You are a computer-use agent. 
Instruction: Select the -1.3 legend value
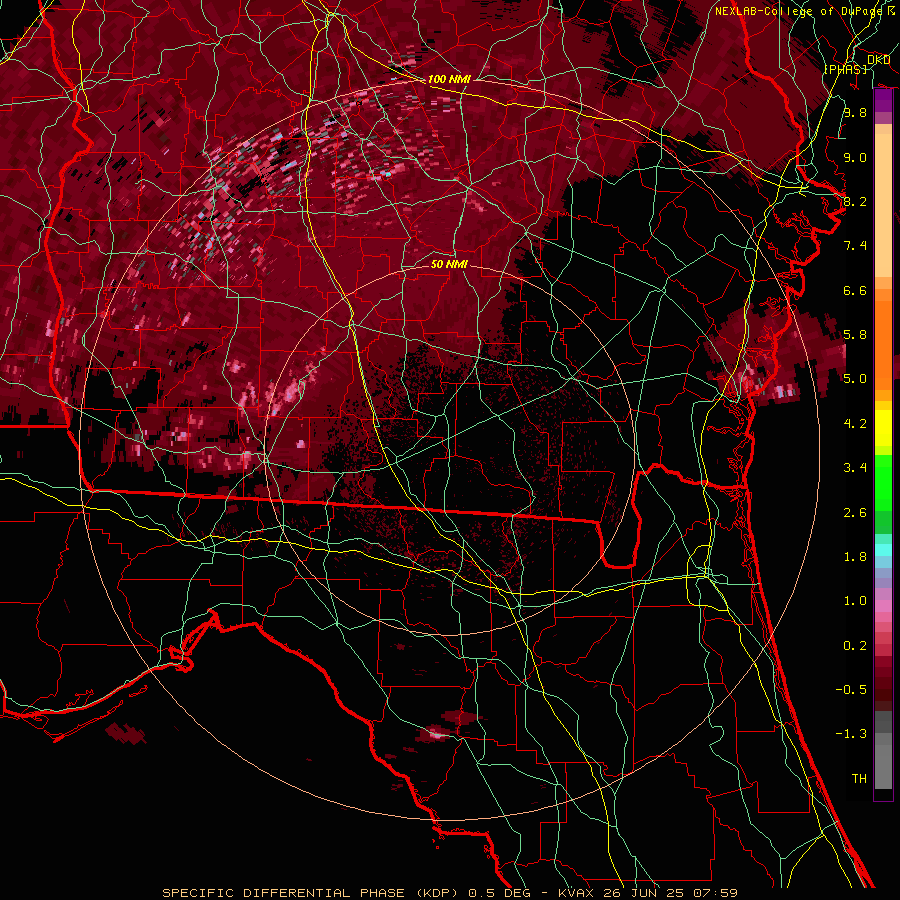(x=851, y=734)
